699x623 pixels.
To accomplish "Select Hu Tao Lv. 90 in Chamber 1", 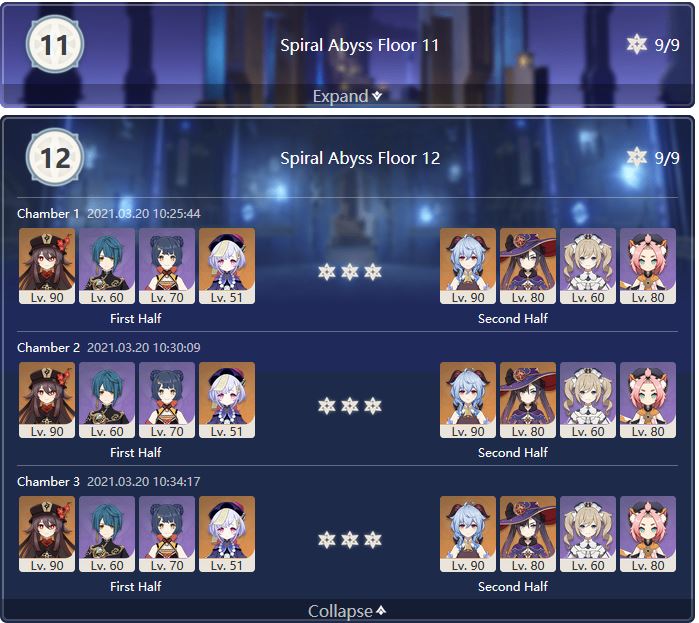I will click(x=47, y=266).
